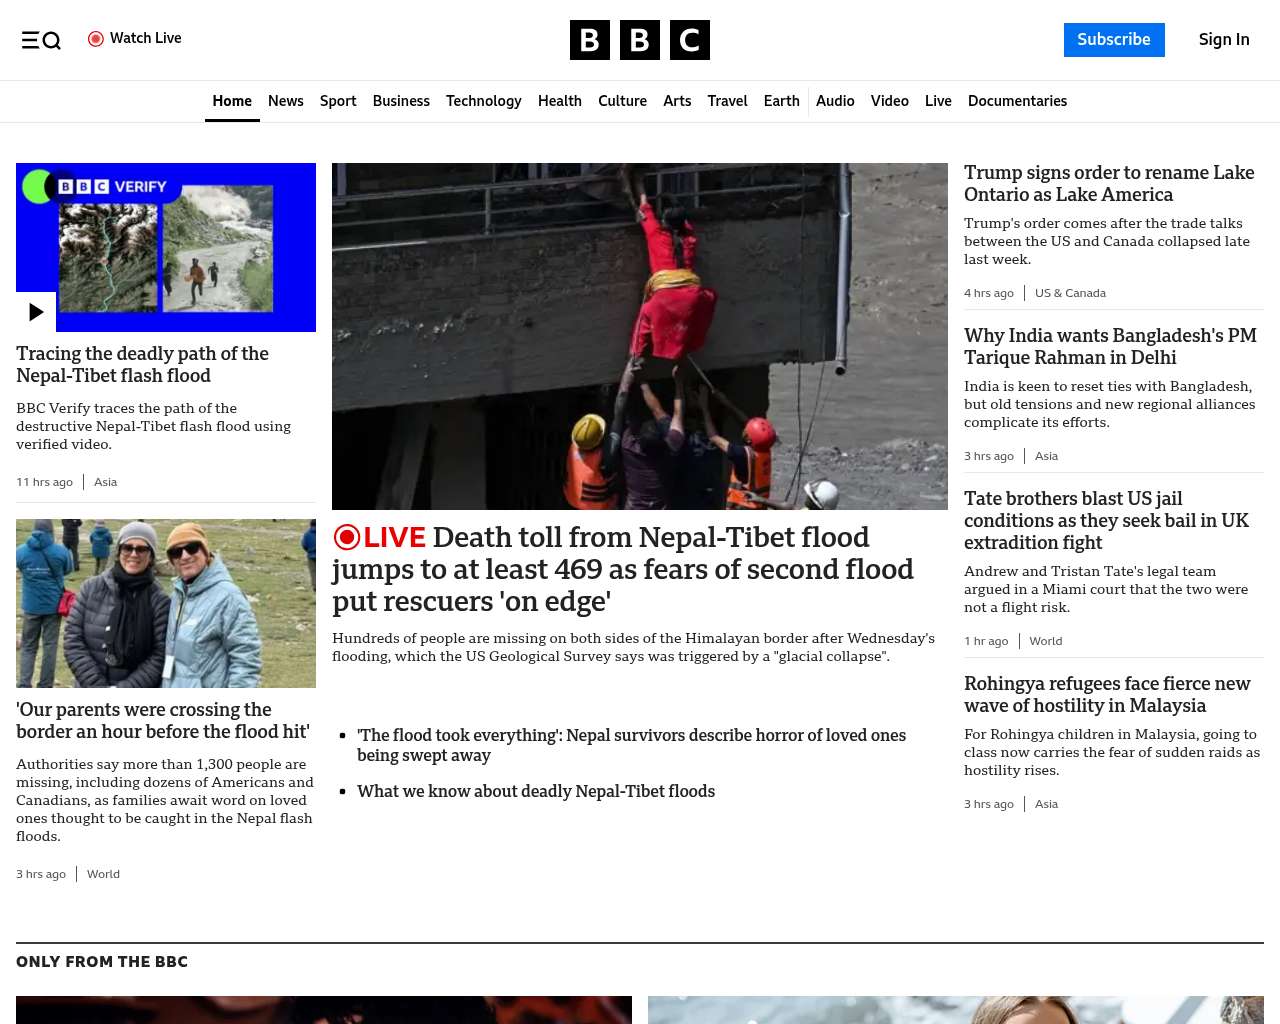Click the World tag under Tate story
Viewport: 1280px width, 1024px height.
click(1046, 641)
